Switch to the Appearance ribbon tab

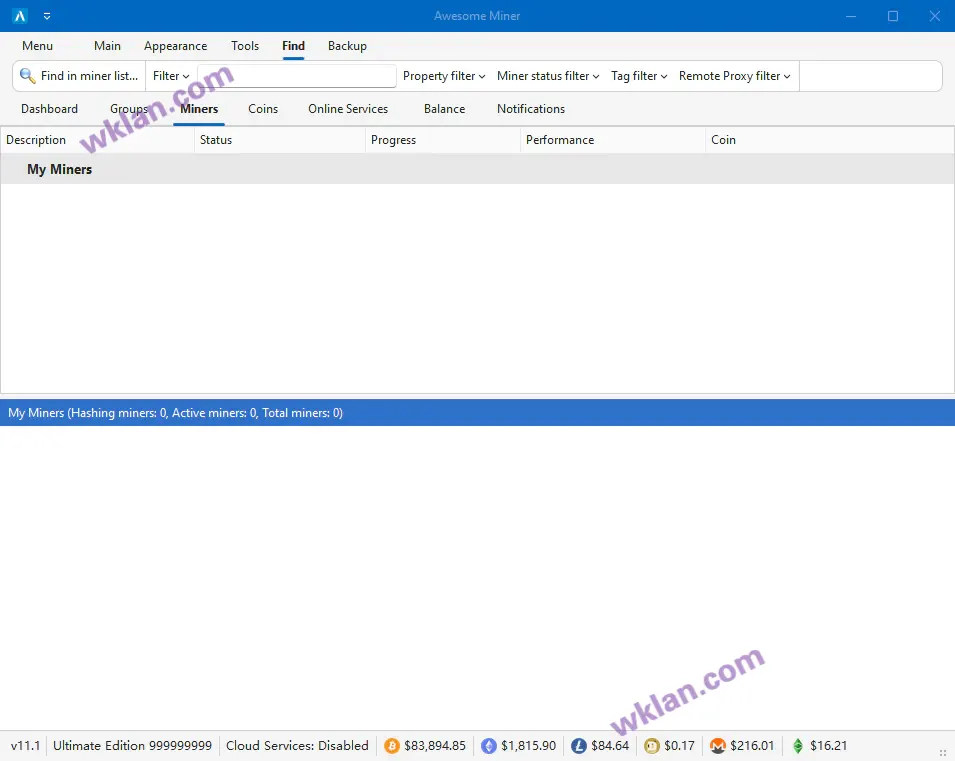tap(175, 46)
